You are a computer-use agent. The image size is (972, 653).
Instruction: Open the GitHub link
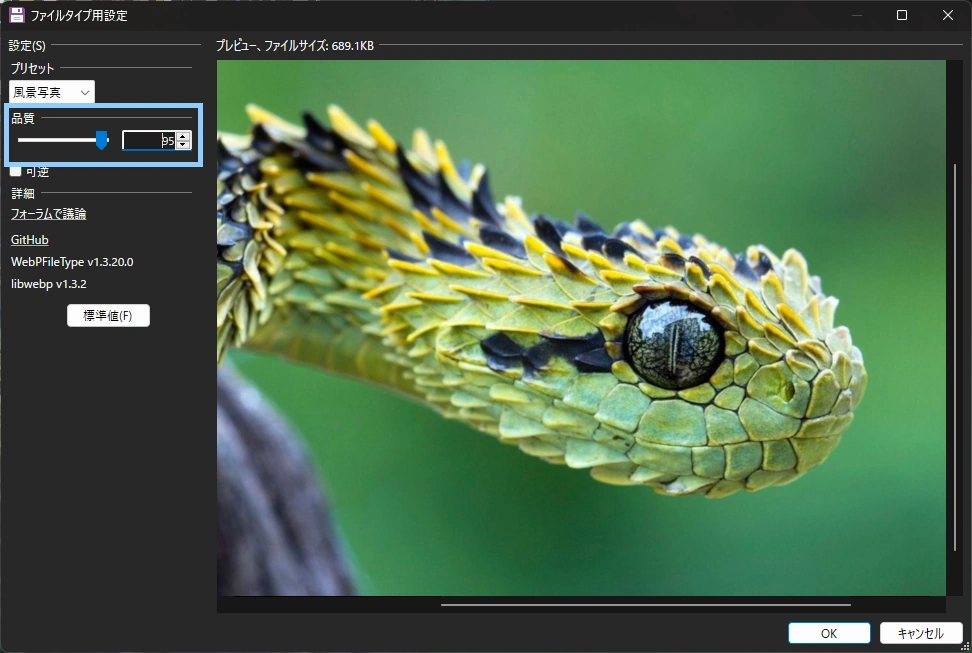(30, 240)
